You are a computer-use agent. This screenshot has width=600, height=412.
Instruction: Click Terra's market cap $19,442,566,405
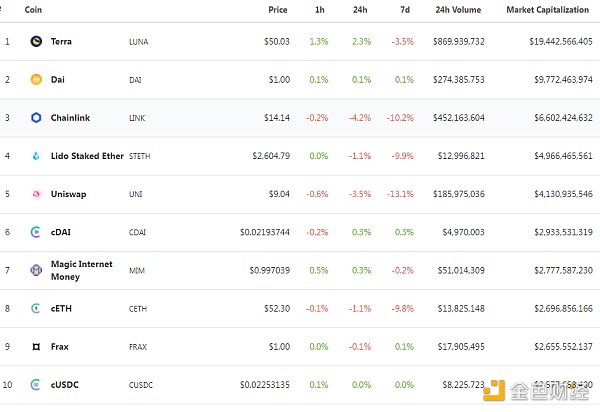click(561, 41)
